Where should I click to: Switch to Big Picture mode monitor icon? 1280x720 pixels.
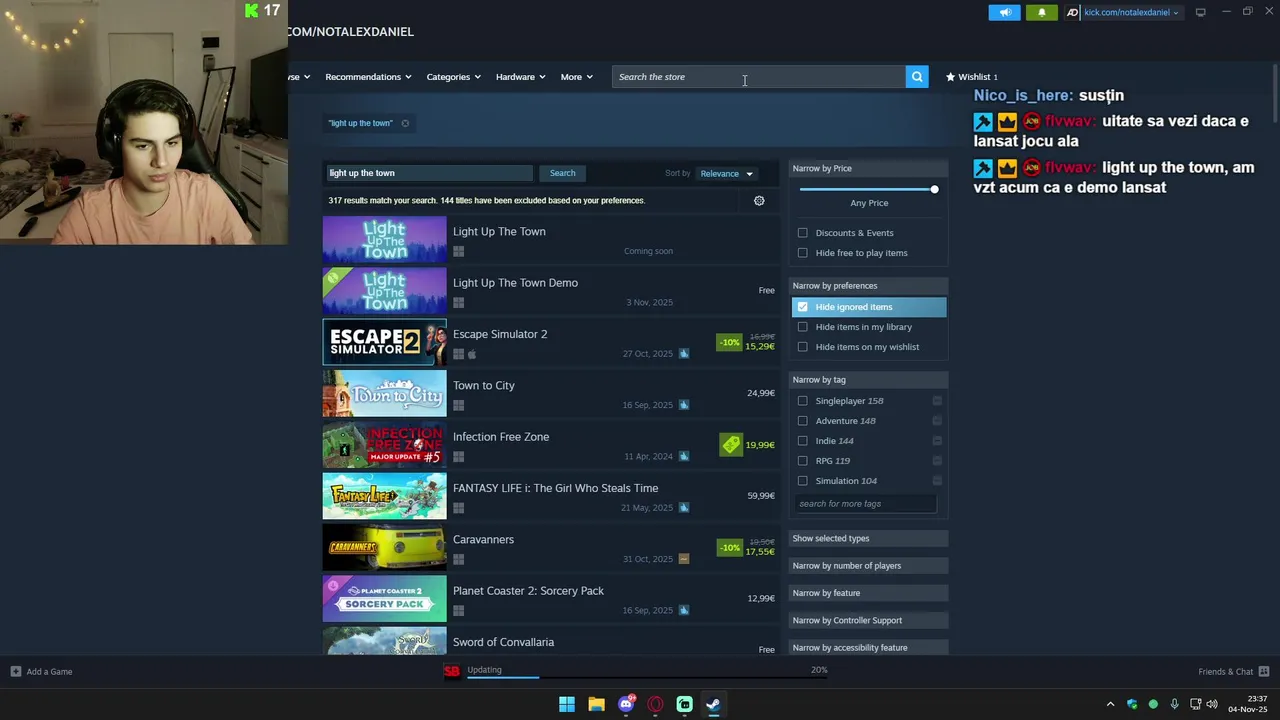[1200, 13]
